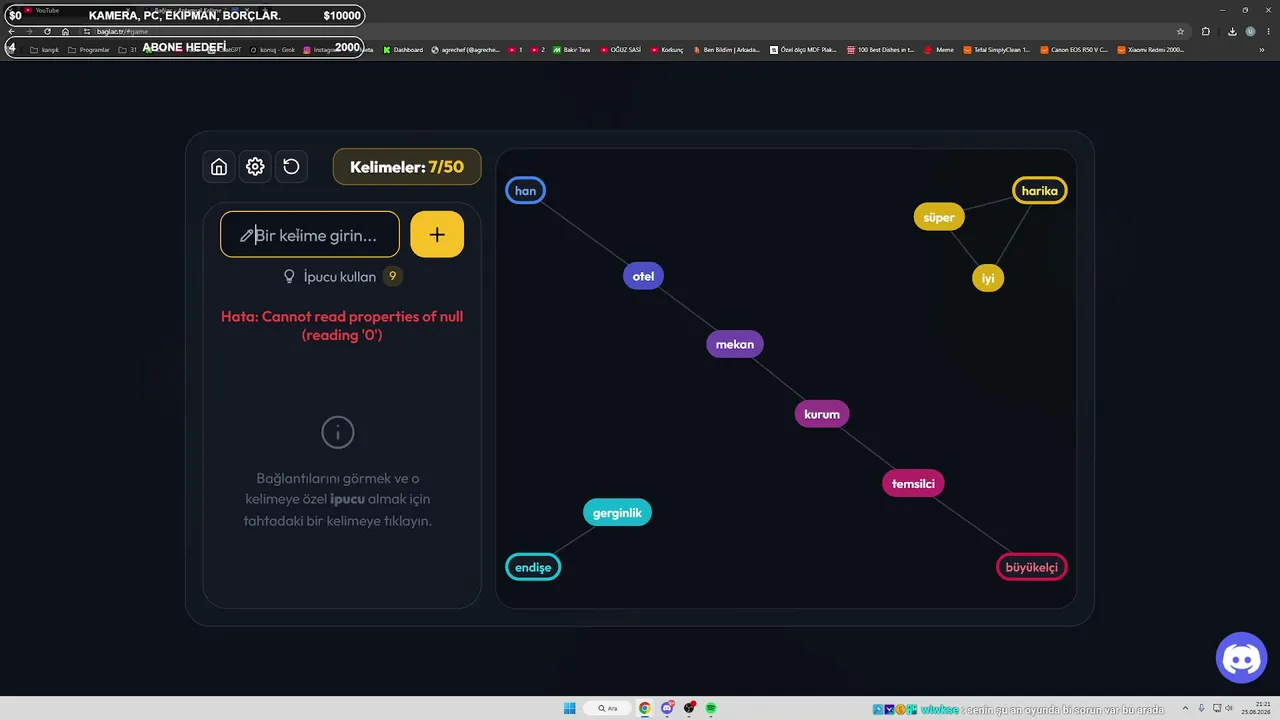This screenshot has height=720, width=1280.
Task: Click the info circle icon in left panel
Action: [x=338, y=433]
